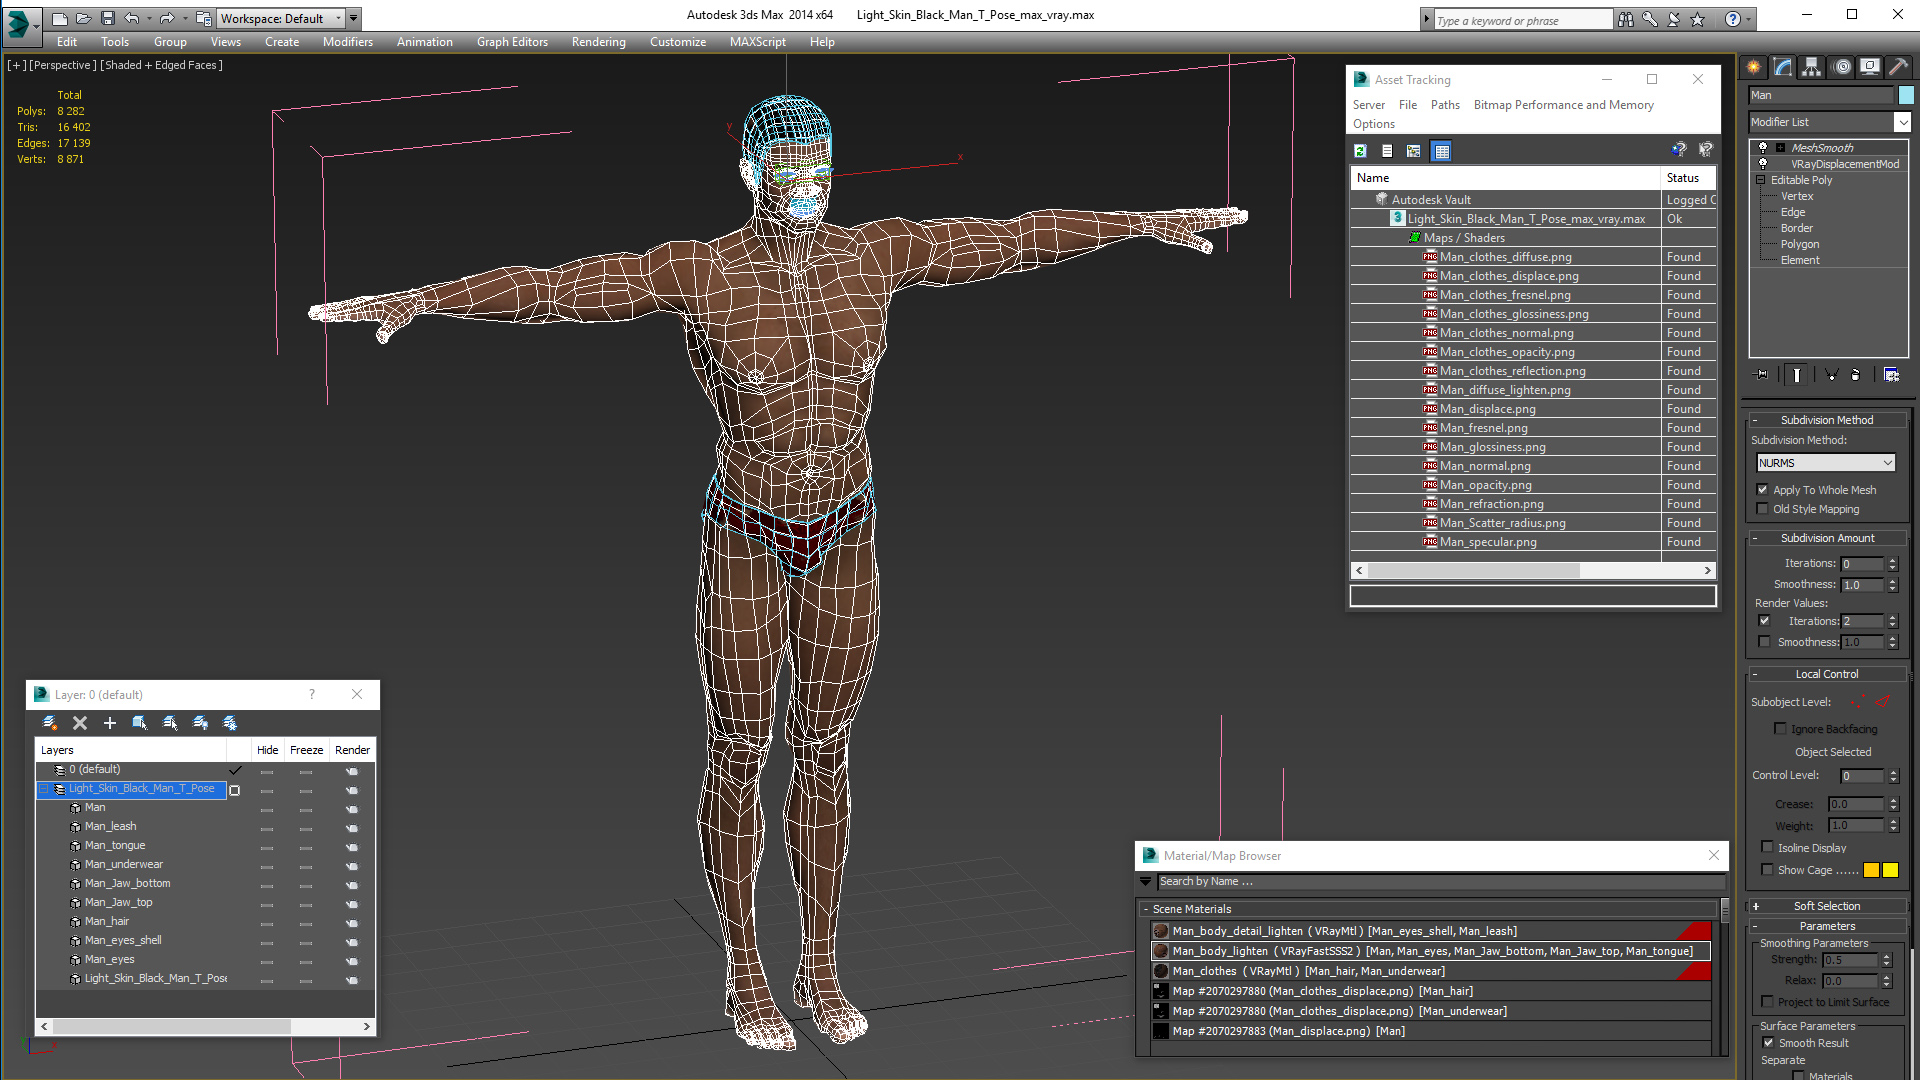Click the Status column header in Asset Tracking
This screenshot has height=1080, width=1920.
(x=1688, y=178)
